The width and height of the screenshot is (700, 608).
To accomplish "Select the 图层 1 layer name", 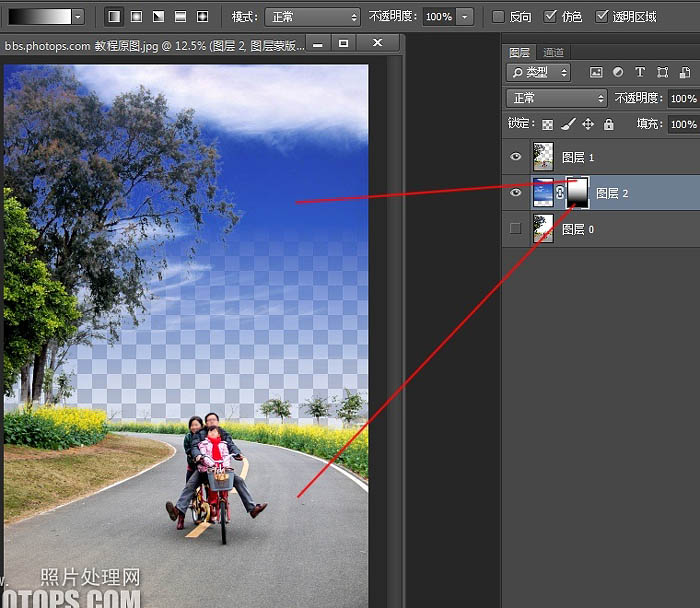I will click(x=578, y=157).
